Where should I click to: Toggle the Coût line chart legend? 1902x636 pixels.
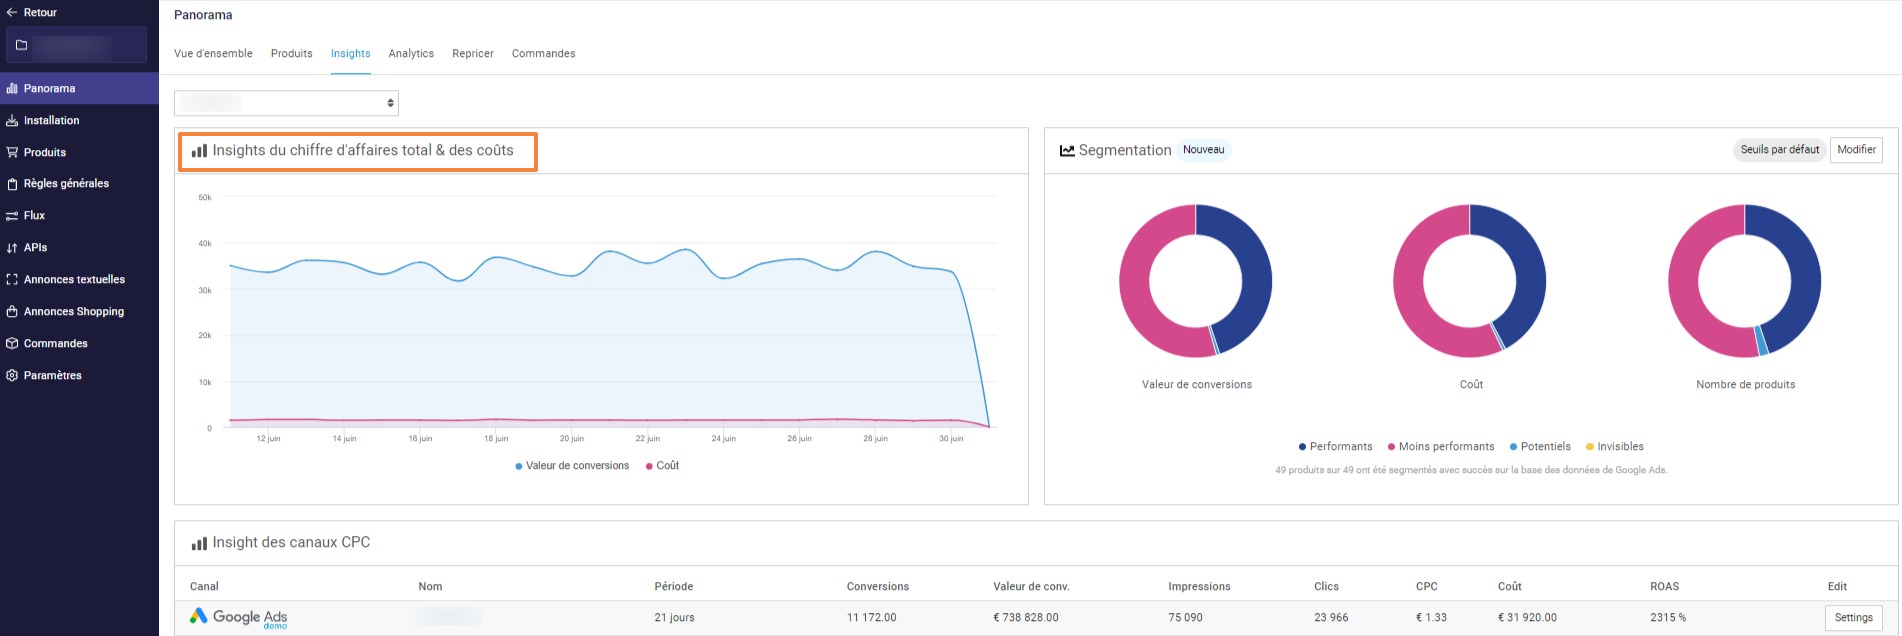coord(662,466)
